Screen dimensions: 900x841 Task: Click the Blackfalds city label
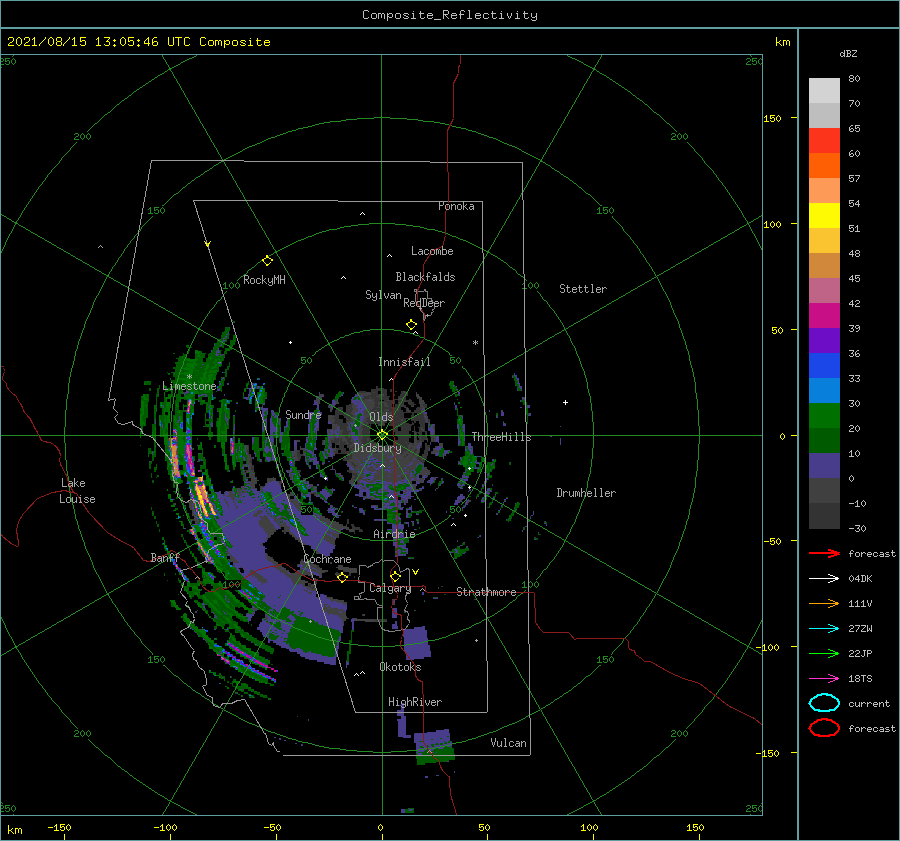click(x=425, y=277)
